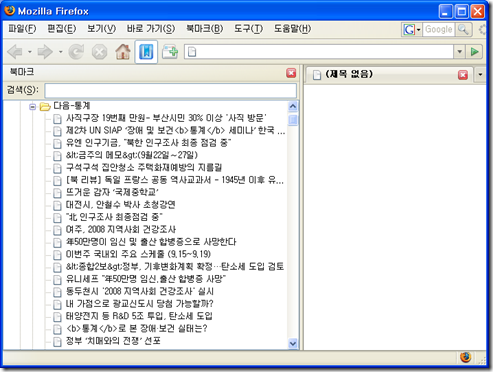Click the page icon in the address bar

coord(192,52)
